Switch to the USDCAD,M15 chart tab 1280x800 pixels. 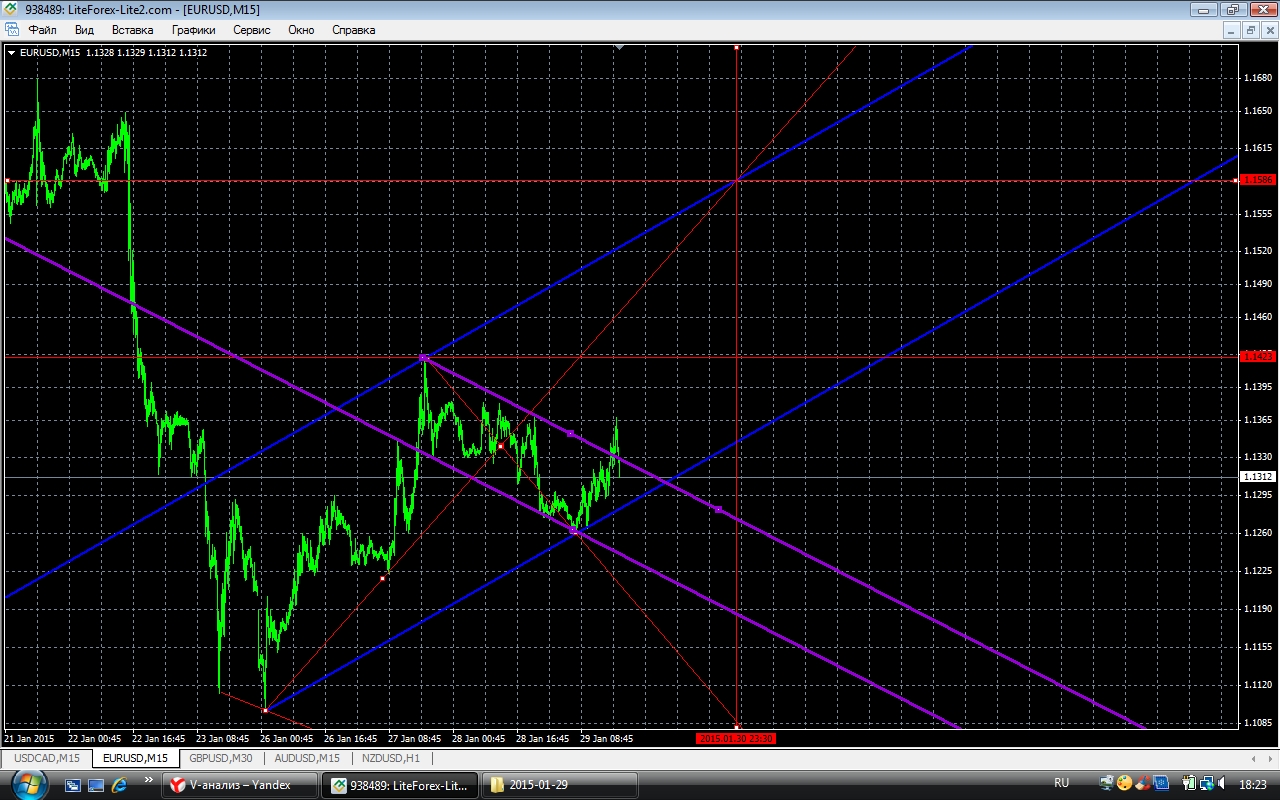[46, 758]
